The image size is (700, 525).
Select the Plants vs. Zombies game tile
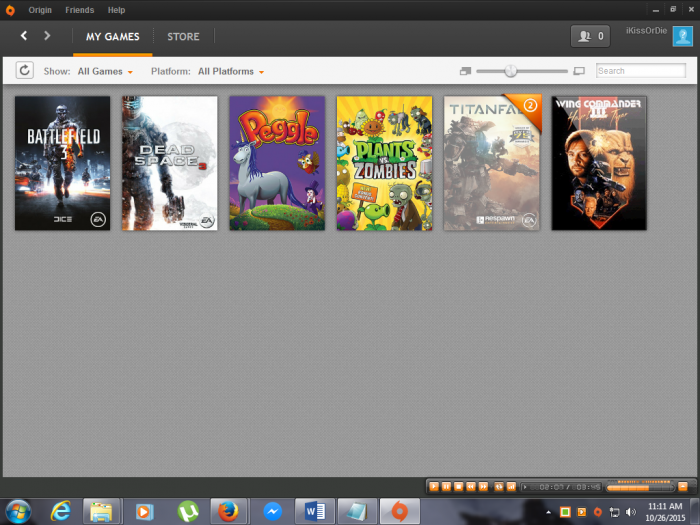click(384, 163)
